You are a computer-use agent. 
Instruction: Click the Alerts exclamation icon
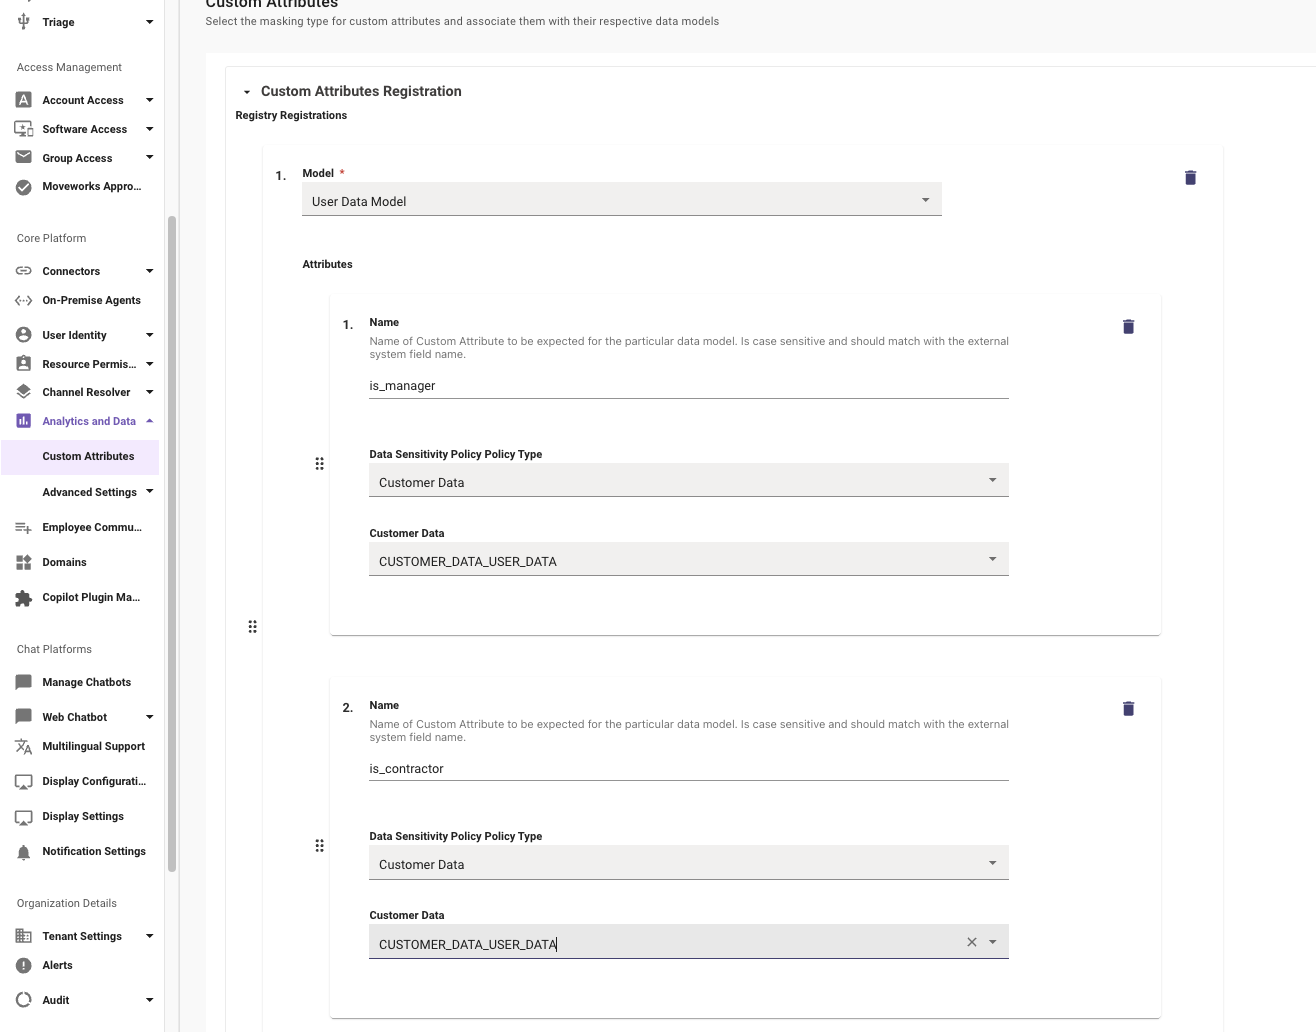(x=24, y=965)
